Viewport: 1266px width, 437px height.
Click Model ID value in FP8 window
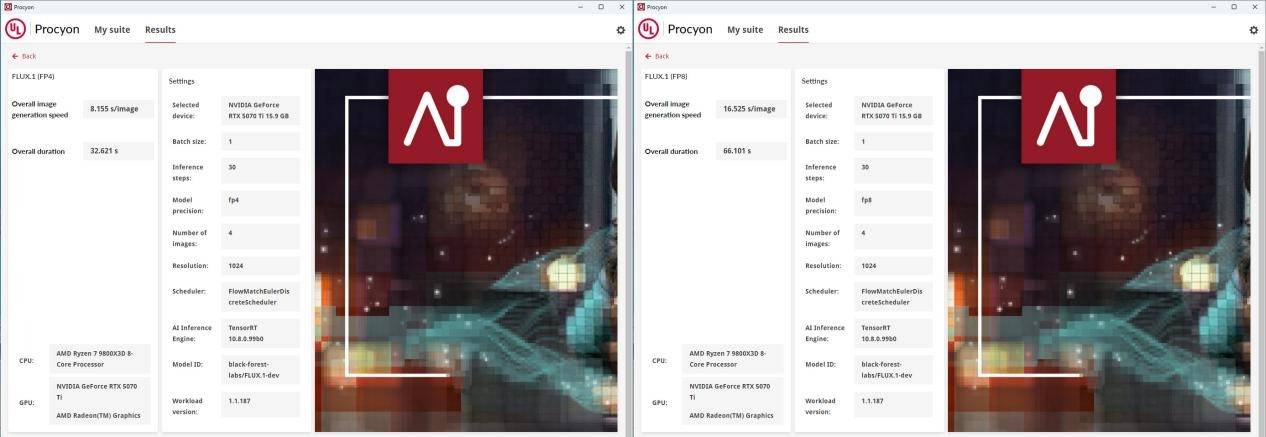click(894, 369)
